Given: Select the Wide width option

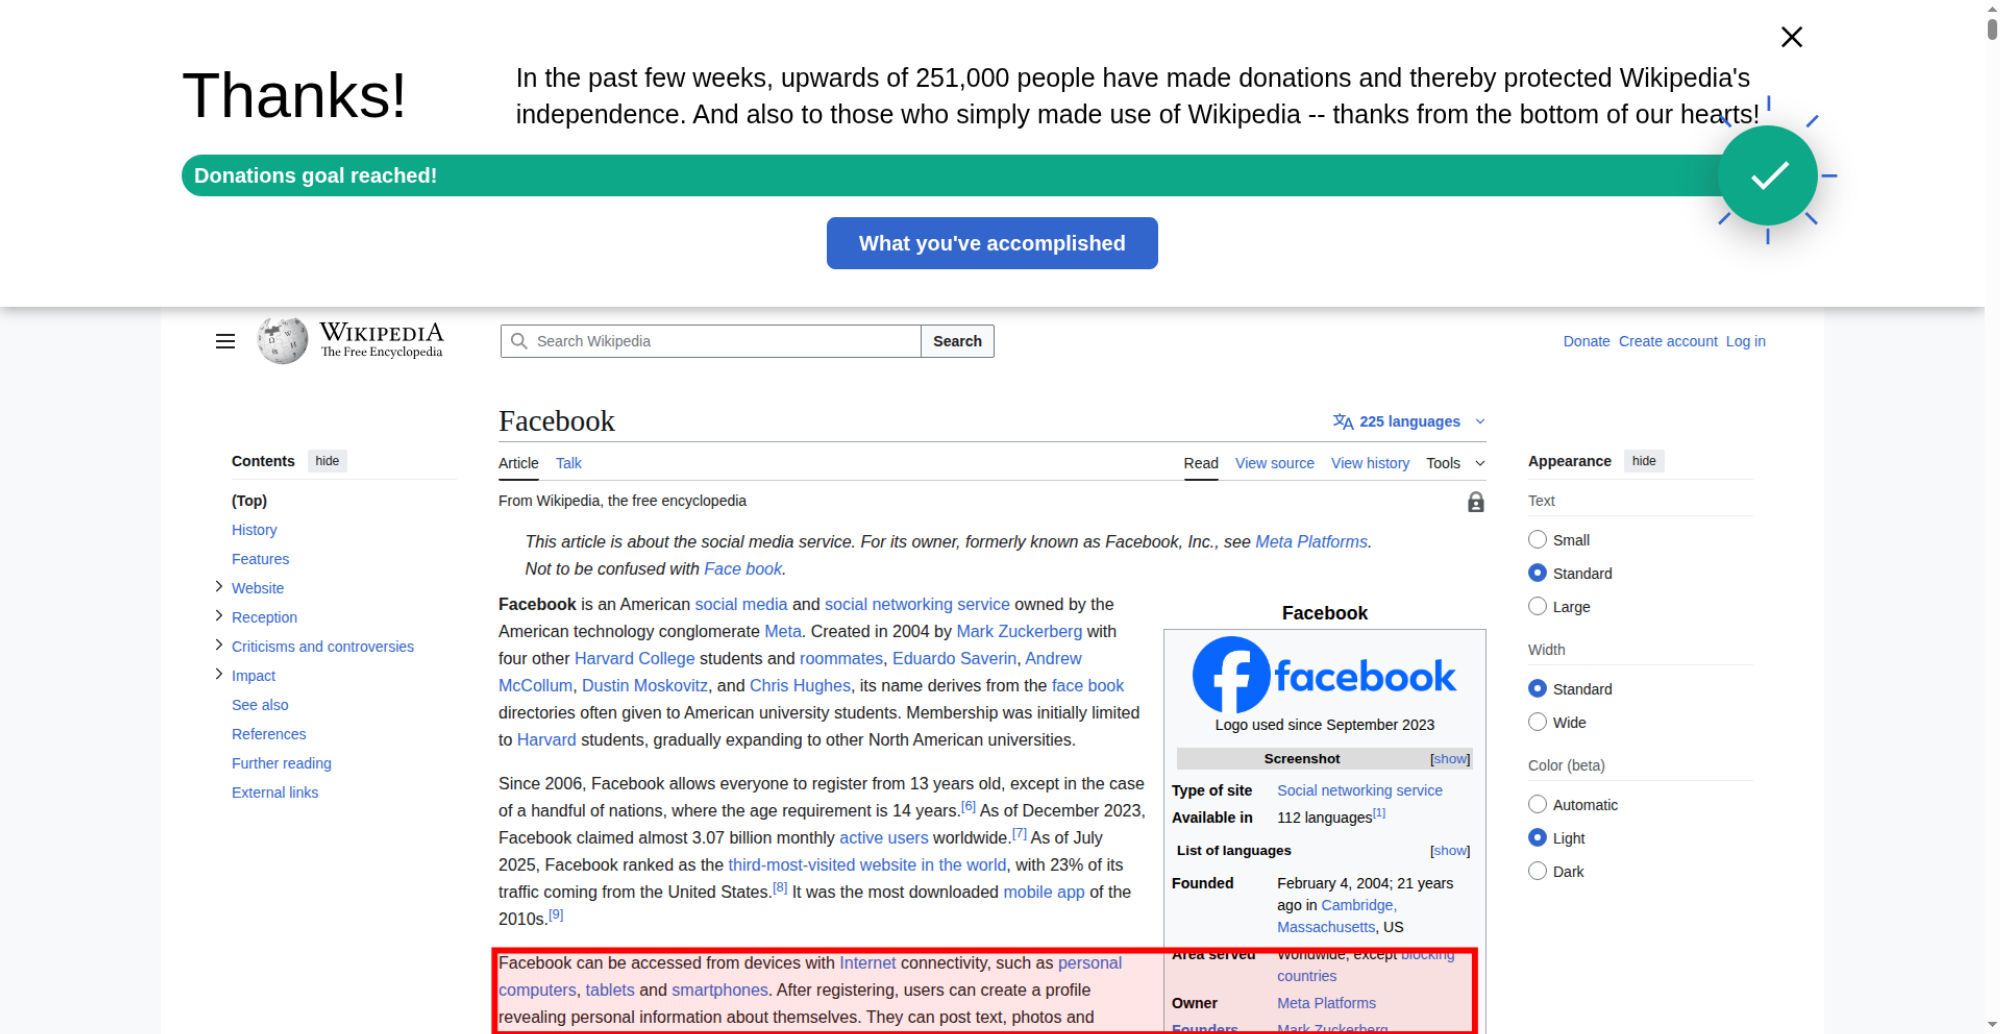Looking at the screenshot, I should (1537, 722).
